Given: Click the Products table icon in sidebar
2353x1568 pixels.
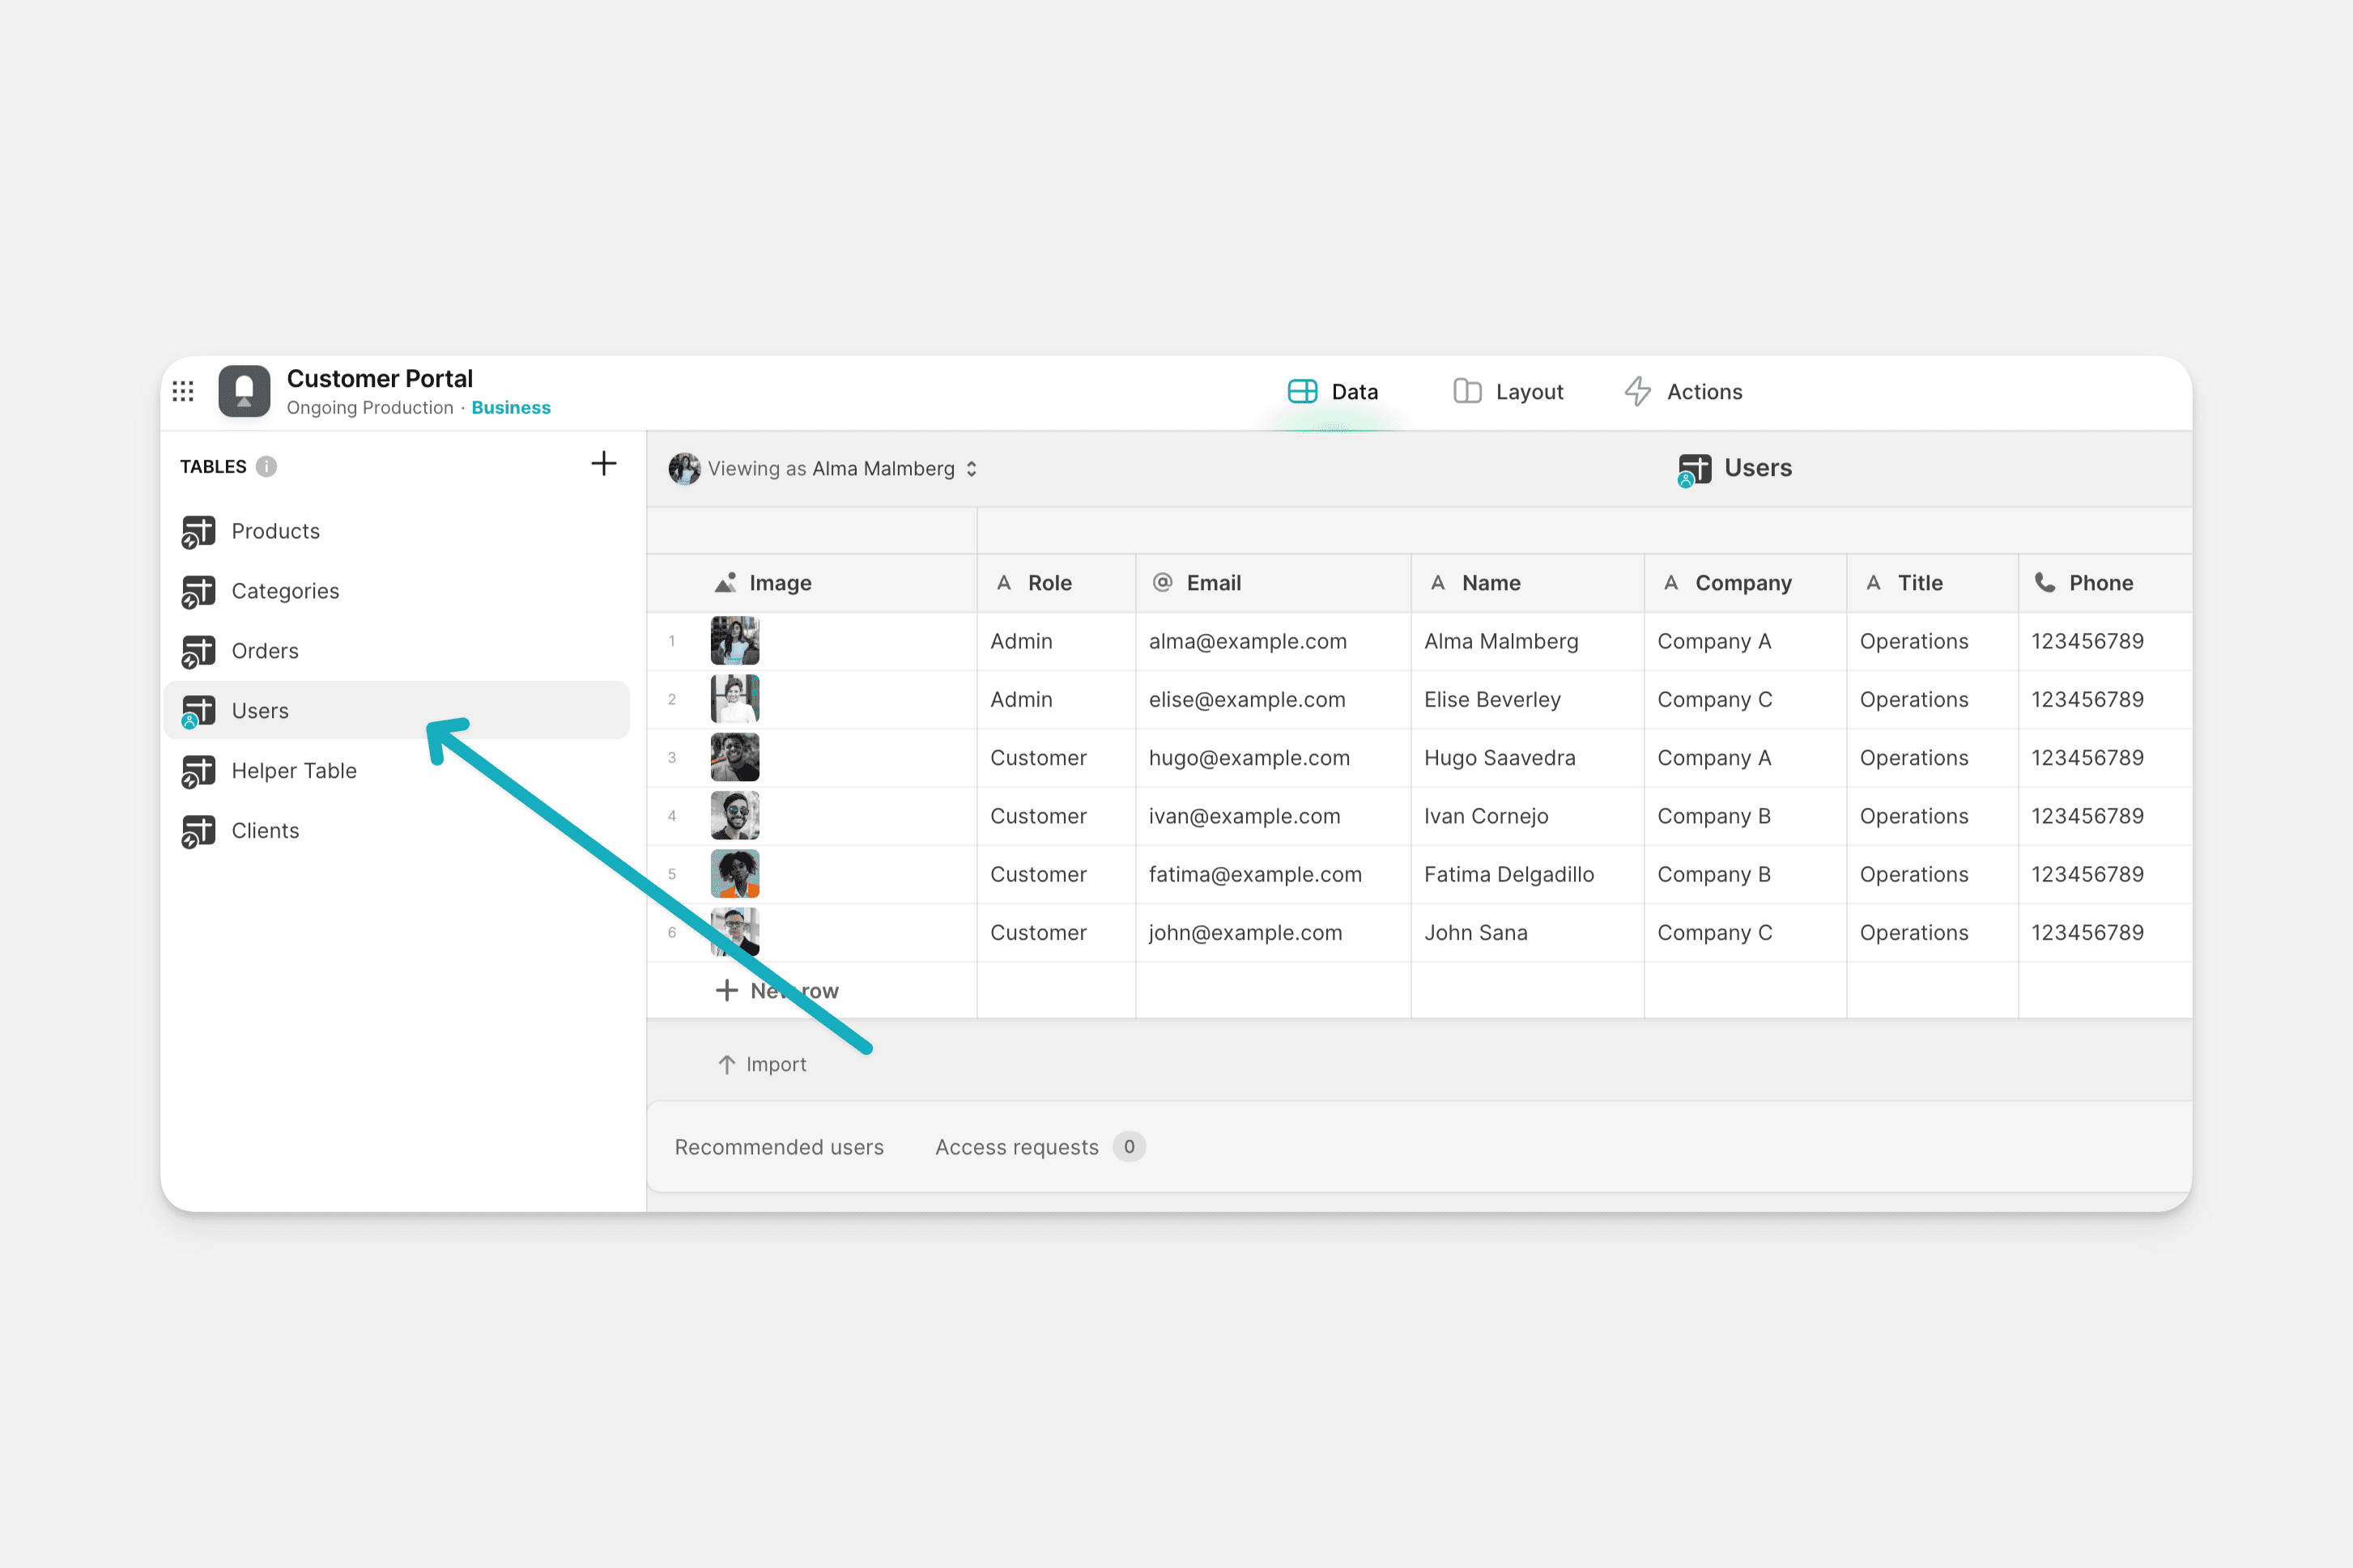Looking at the screenshot, I should 198,532.
